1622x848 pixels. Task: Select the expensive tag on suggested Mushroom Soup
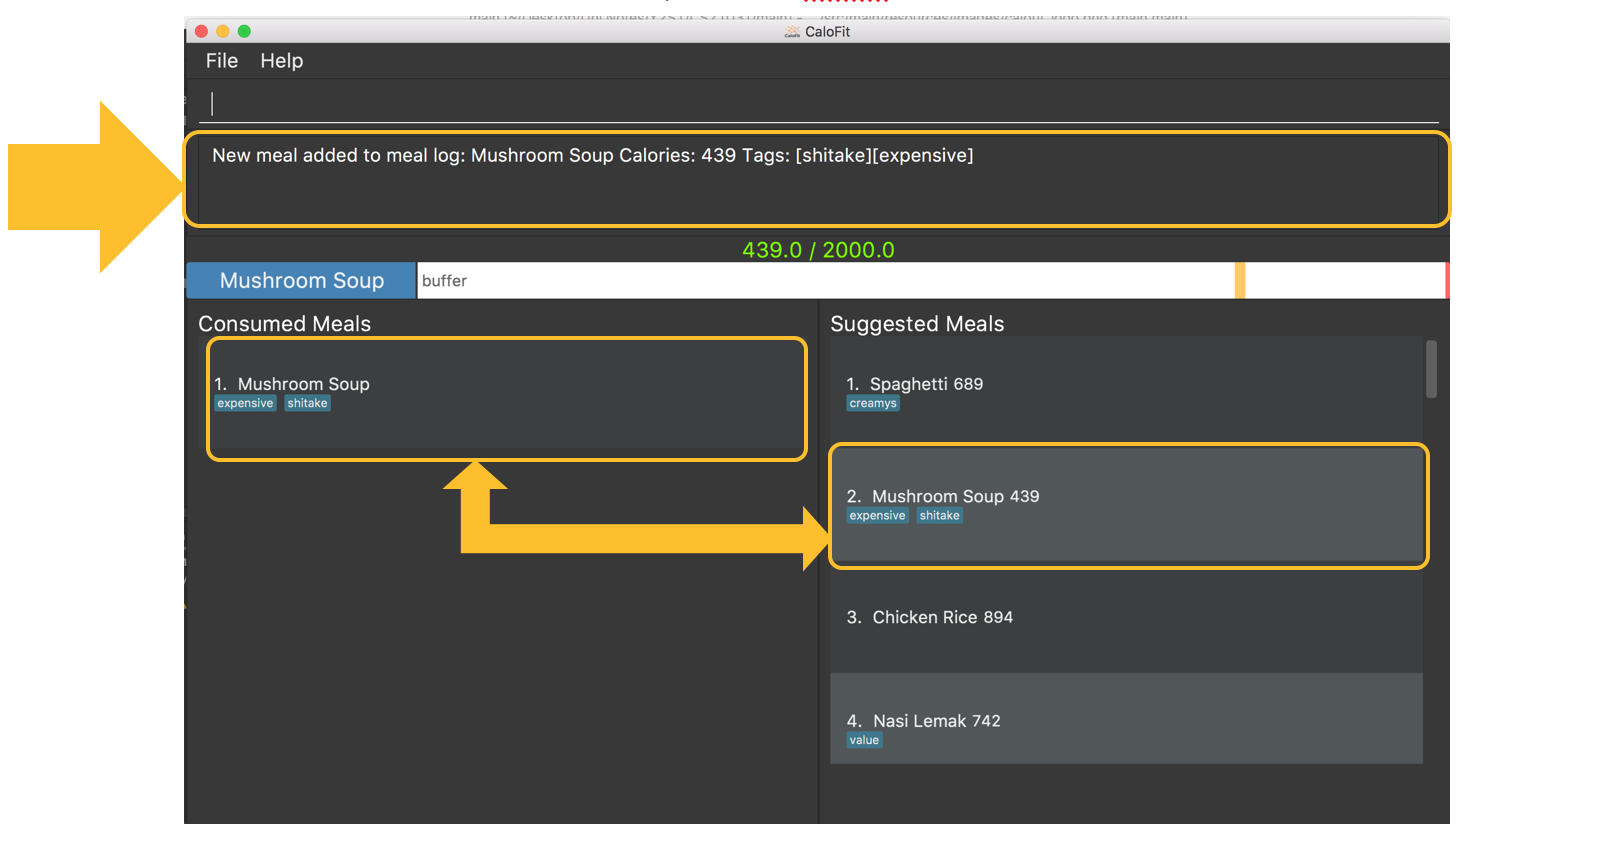pyautogui.click(x=877, y=516)
